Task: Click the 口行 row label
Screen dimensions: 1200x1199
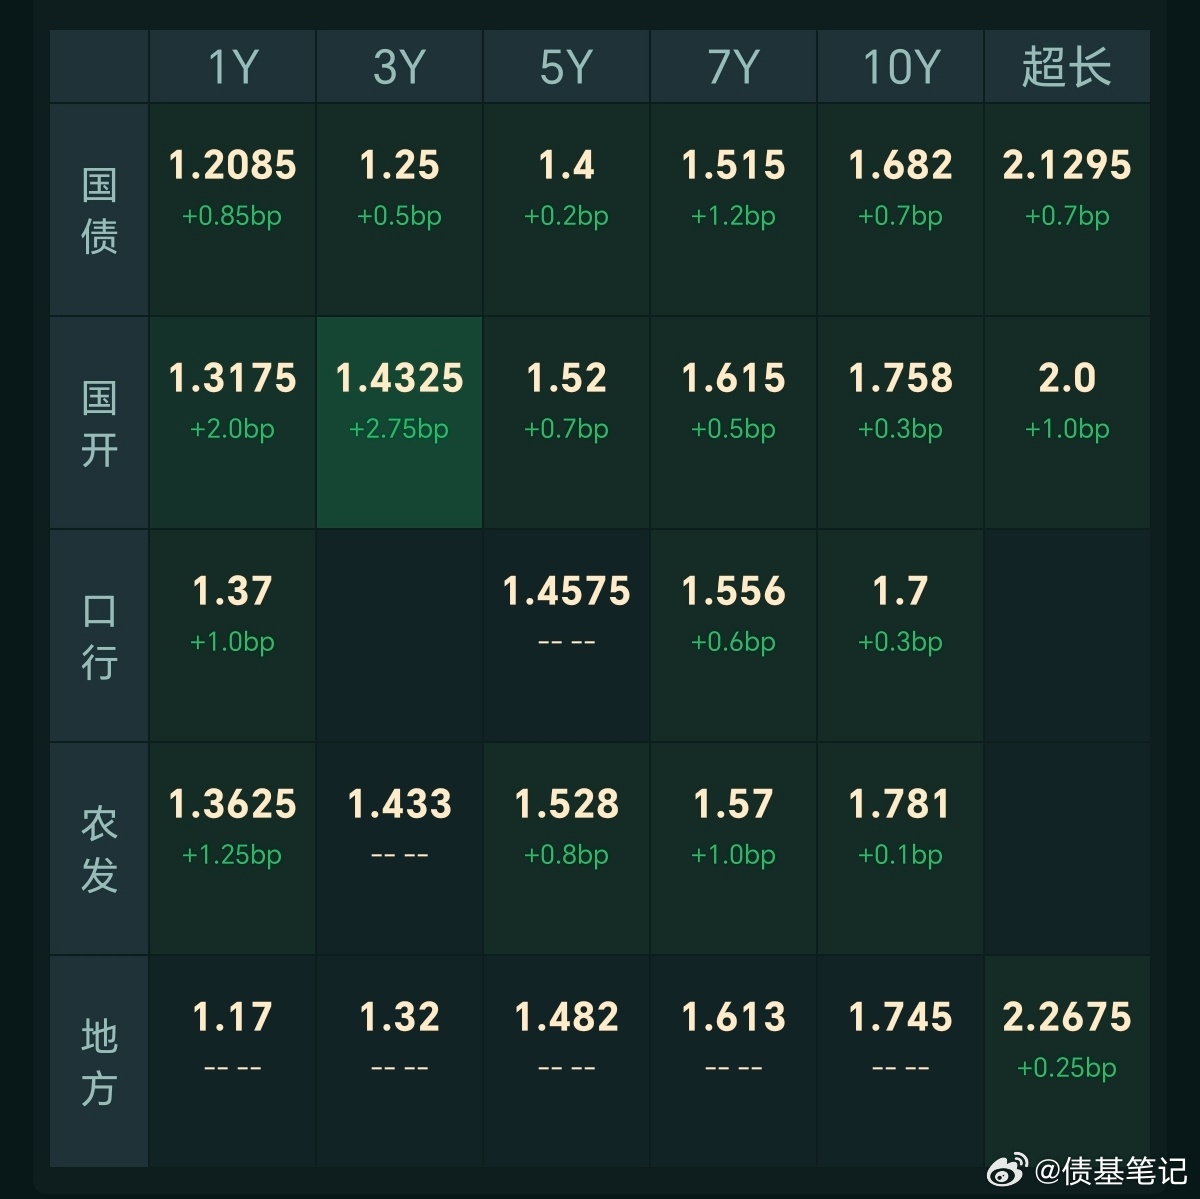Action: coord(99,636)
